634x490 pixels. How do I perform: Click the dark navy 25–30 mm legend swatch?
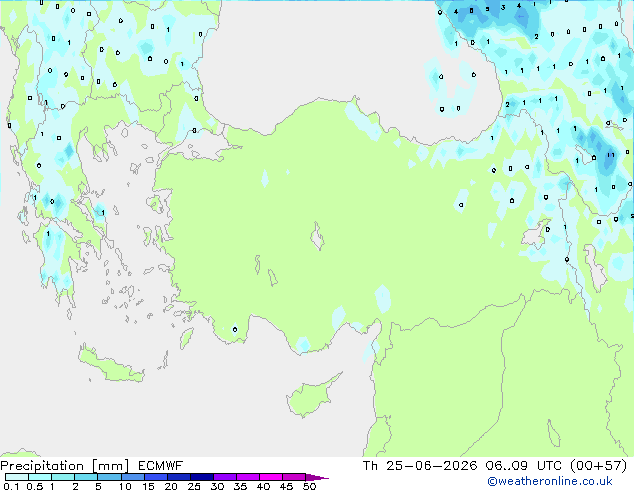point(202,477)
